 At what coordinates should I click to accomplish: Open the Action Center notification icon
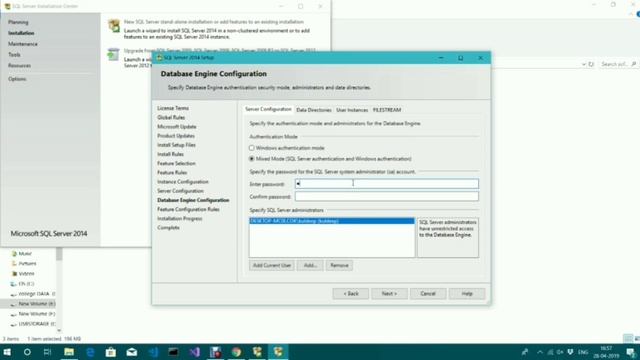631,352
